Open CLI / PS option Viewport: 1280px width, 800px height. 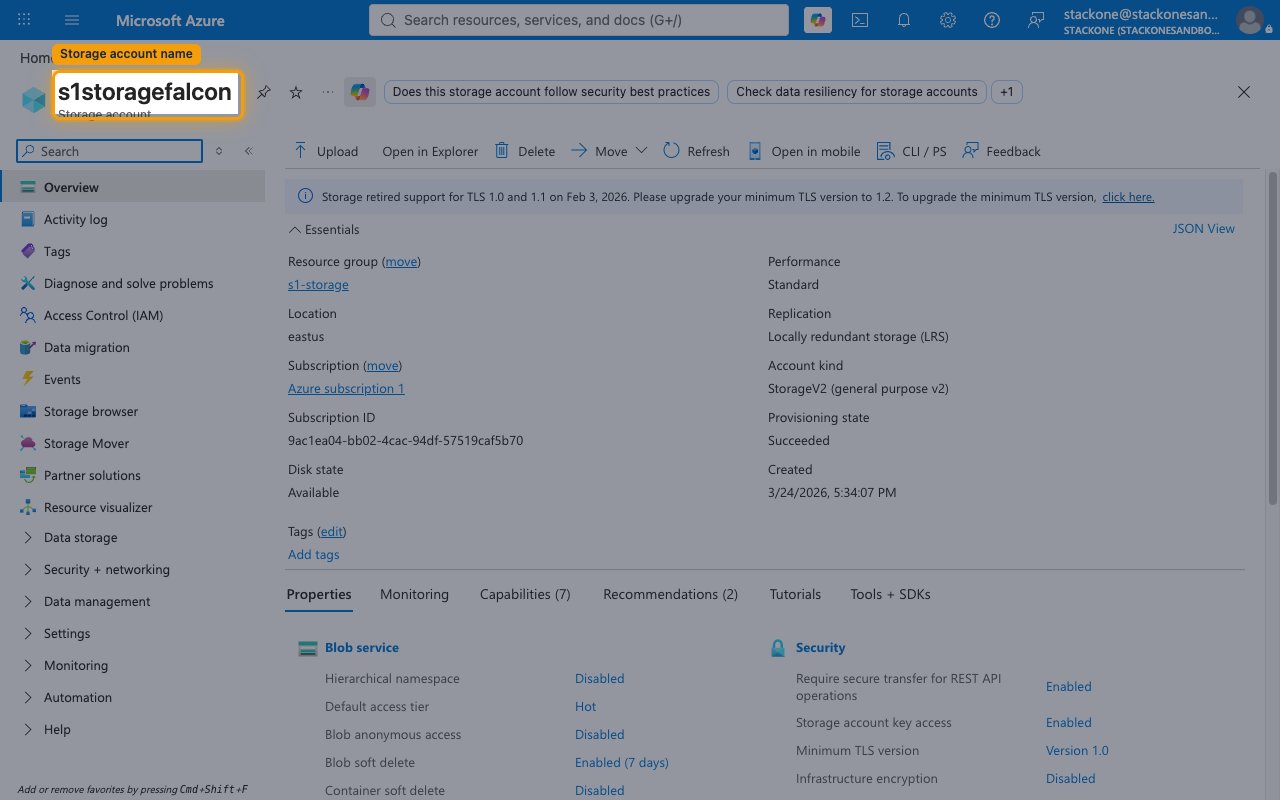[x=911, y=151]
